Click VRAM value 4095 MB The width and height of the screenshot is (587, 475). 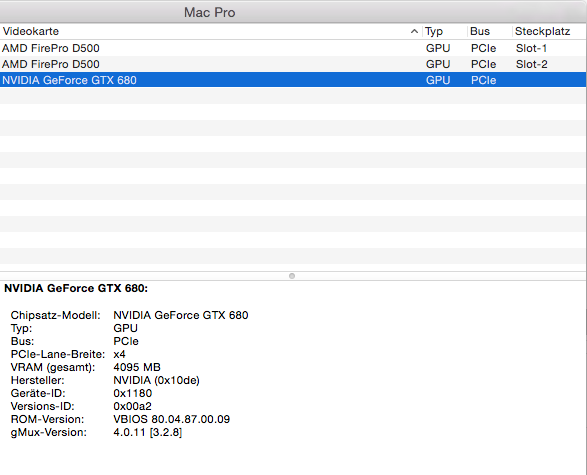pos(137,367)
